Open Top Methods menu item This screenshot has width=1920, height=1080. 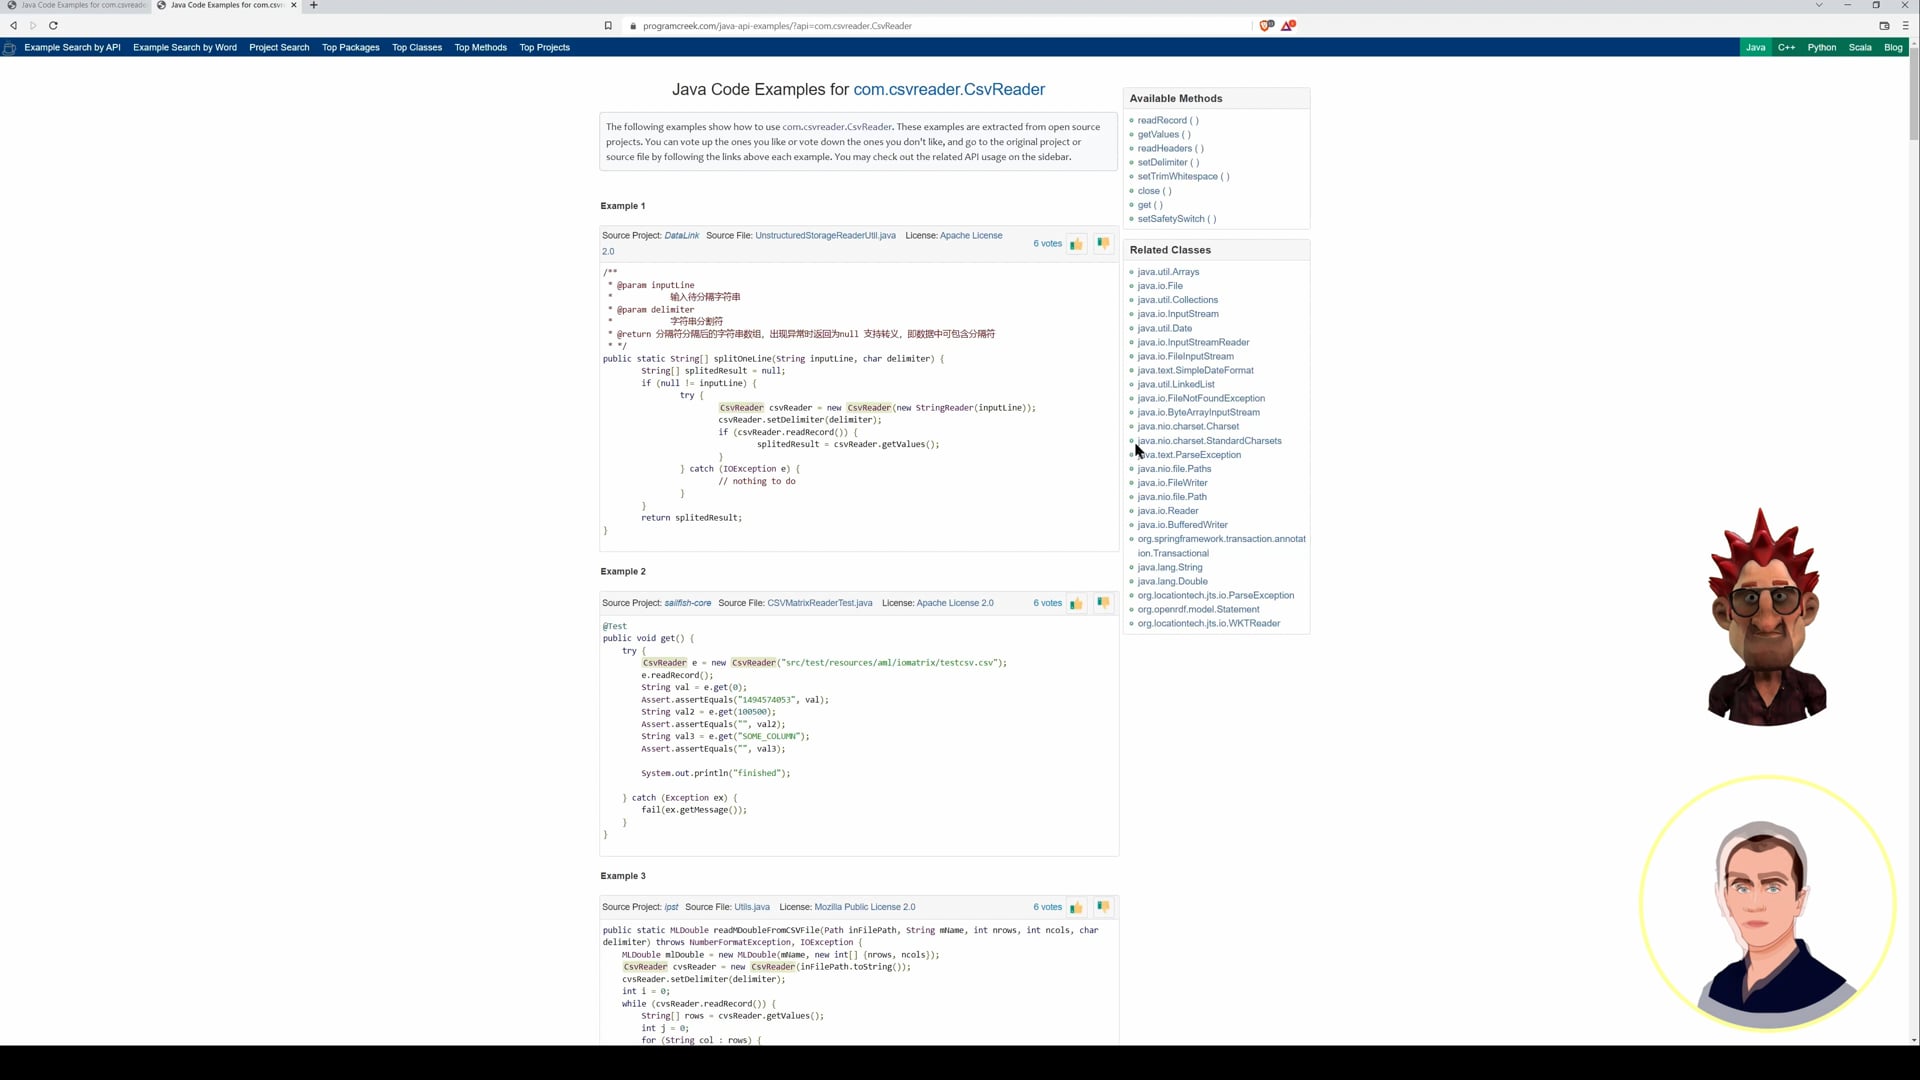(x=481, y=48)
